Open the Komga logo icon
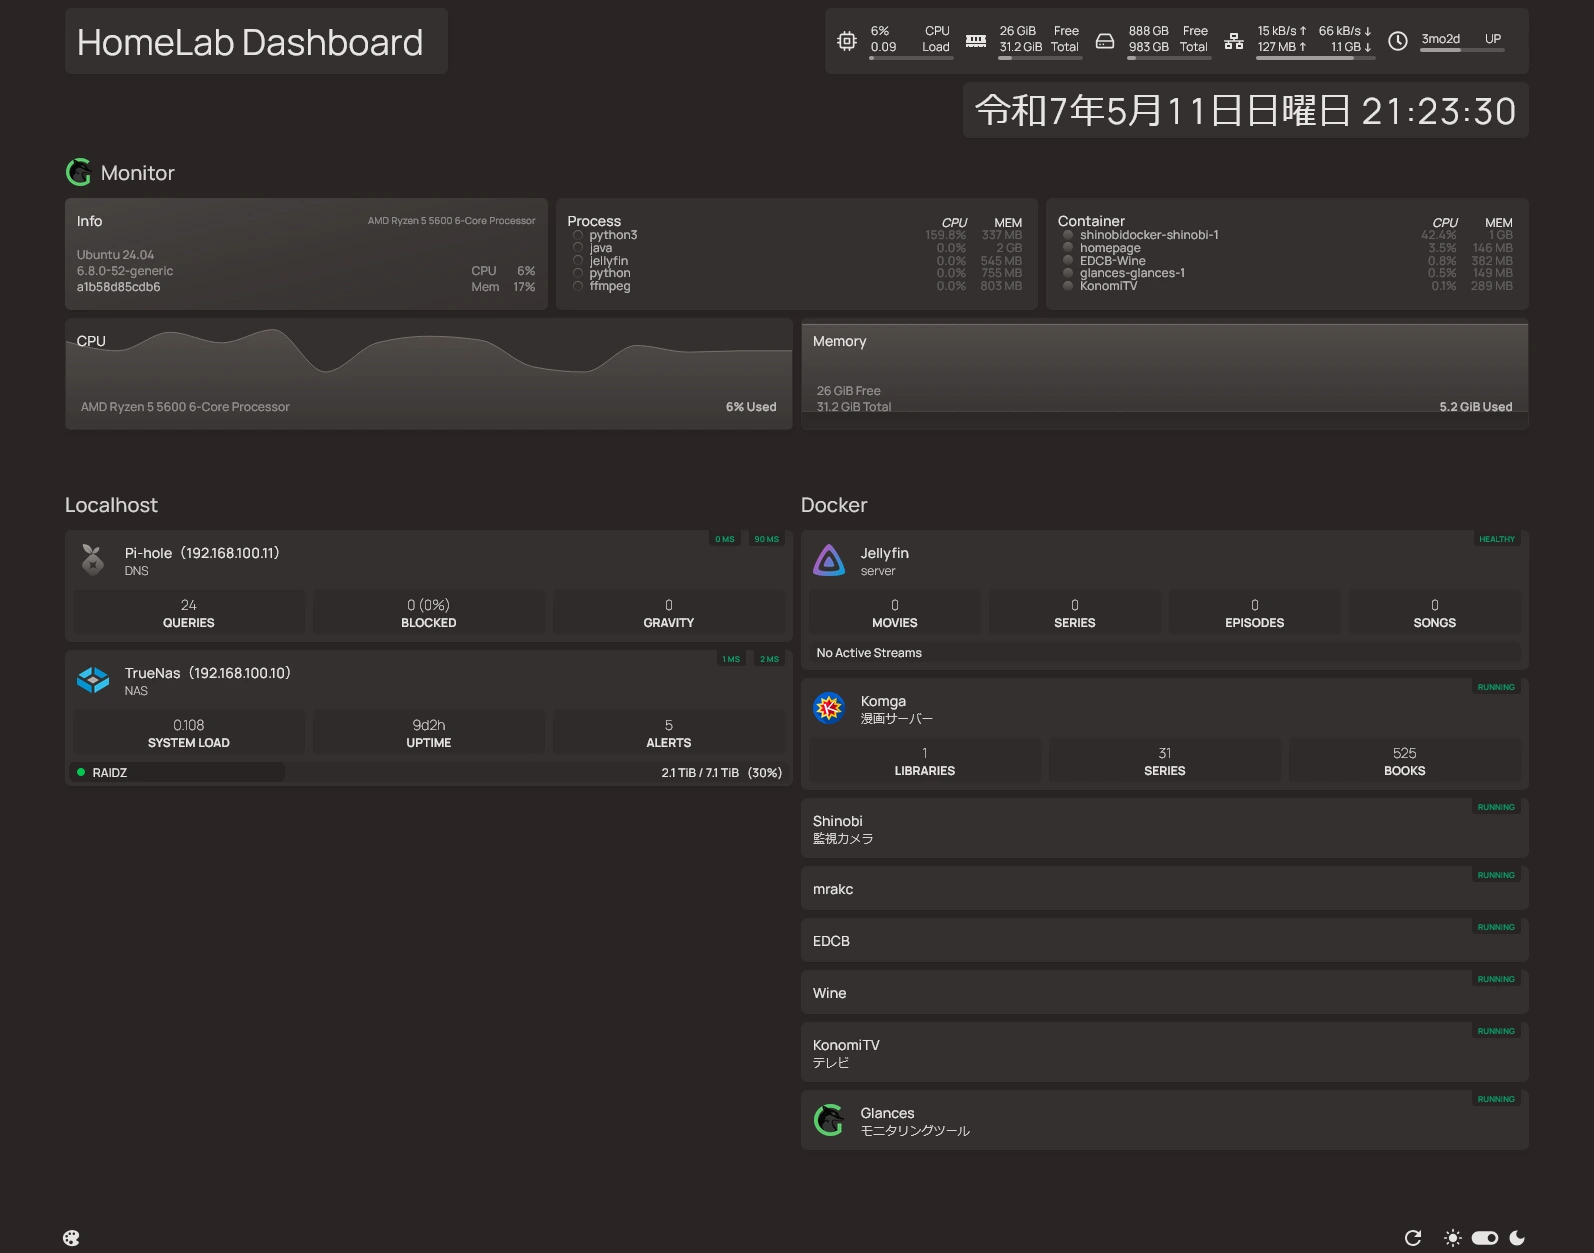This screenshot has width=1594, height=1253. coord(829,708)
